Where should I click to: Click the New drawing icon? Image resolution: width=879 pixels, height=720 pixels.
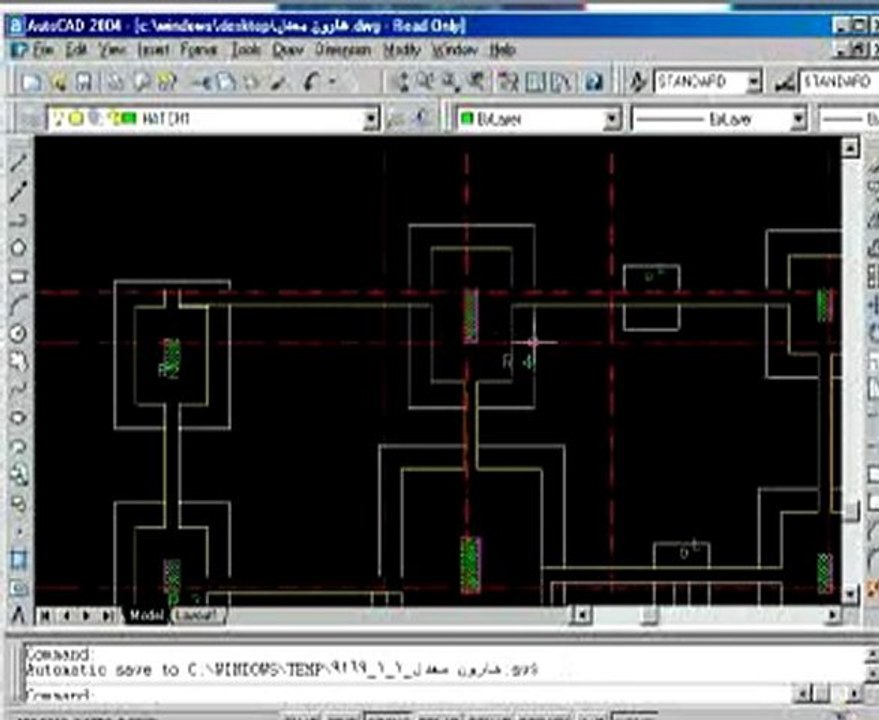pos(31,82)
